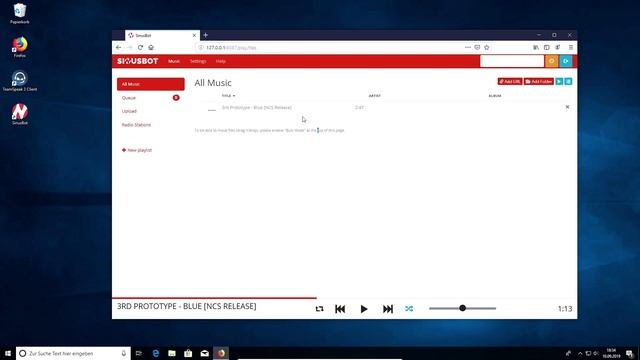
Task: Click the orange button beside search field
Action: tap(551, 61)
